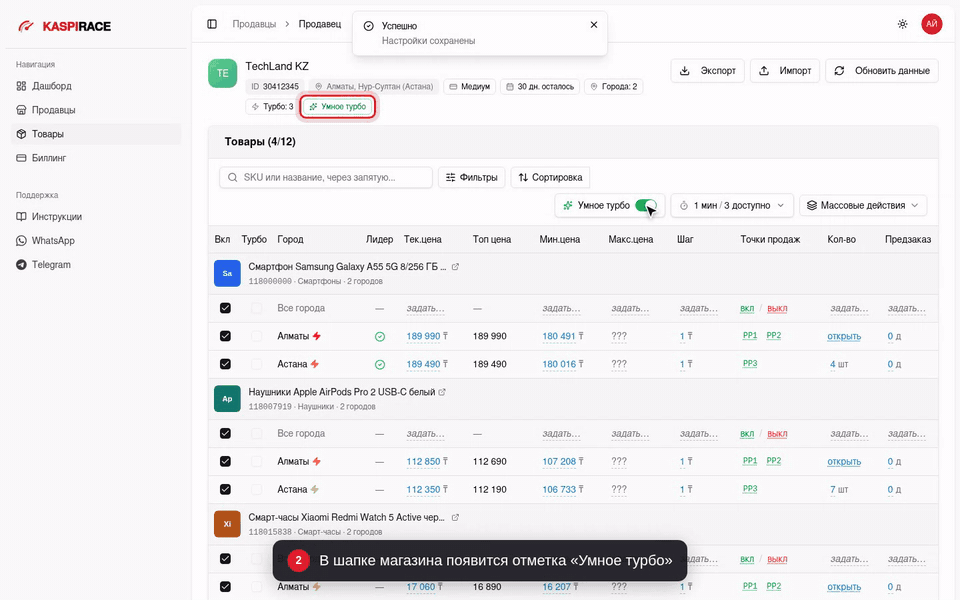The image size is (960, 600).
Task: Disable the Умное турбо switch
Action: (x=646, y=206)
